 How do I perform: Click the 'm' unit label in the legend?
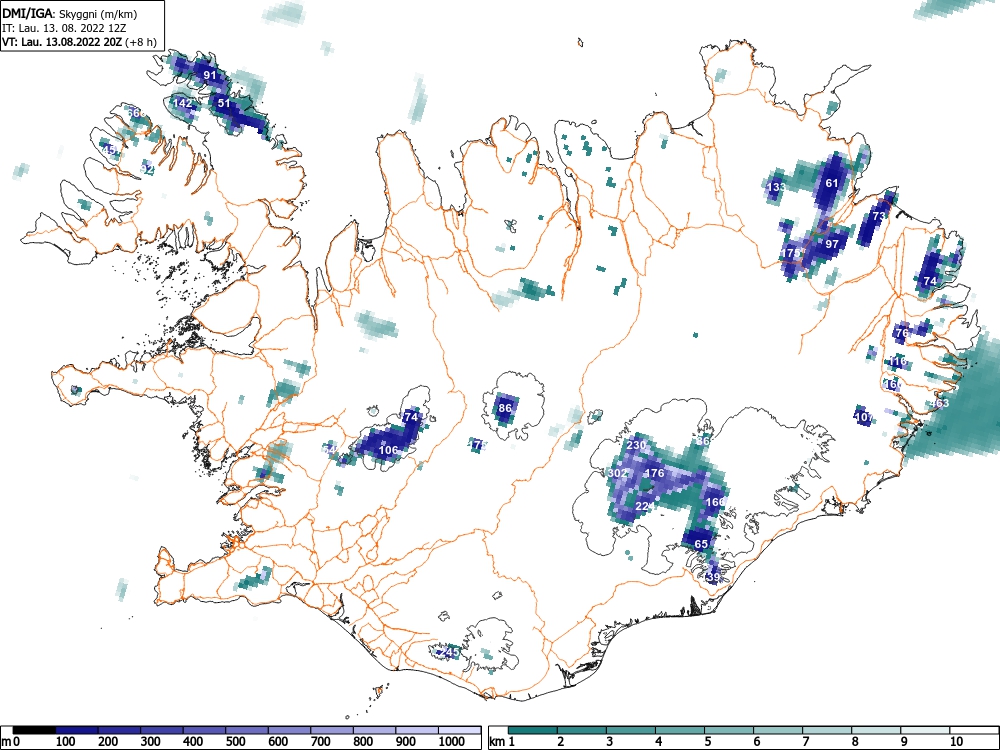4,742
